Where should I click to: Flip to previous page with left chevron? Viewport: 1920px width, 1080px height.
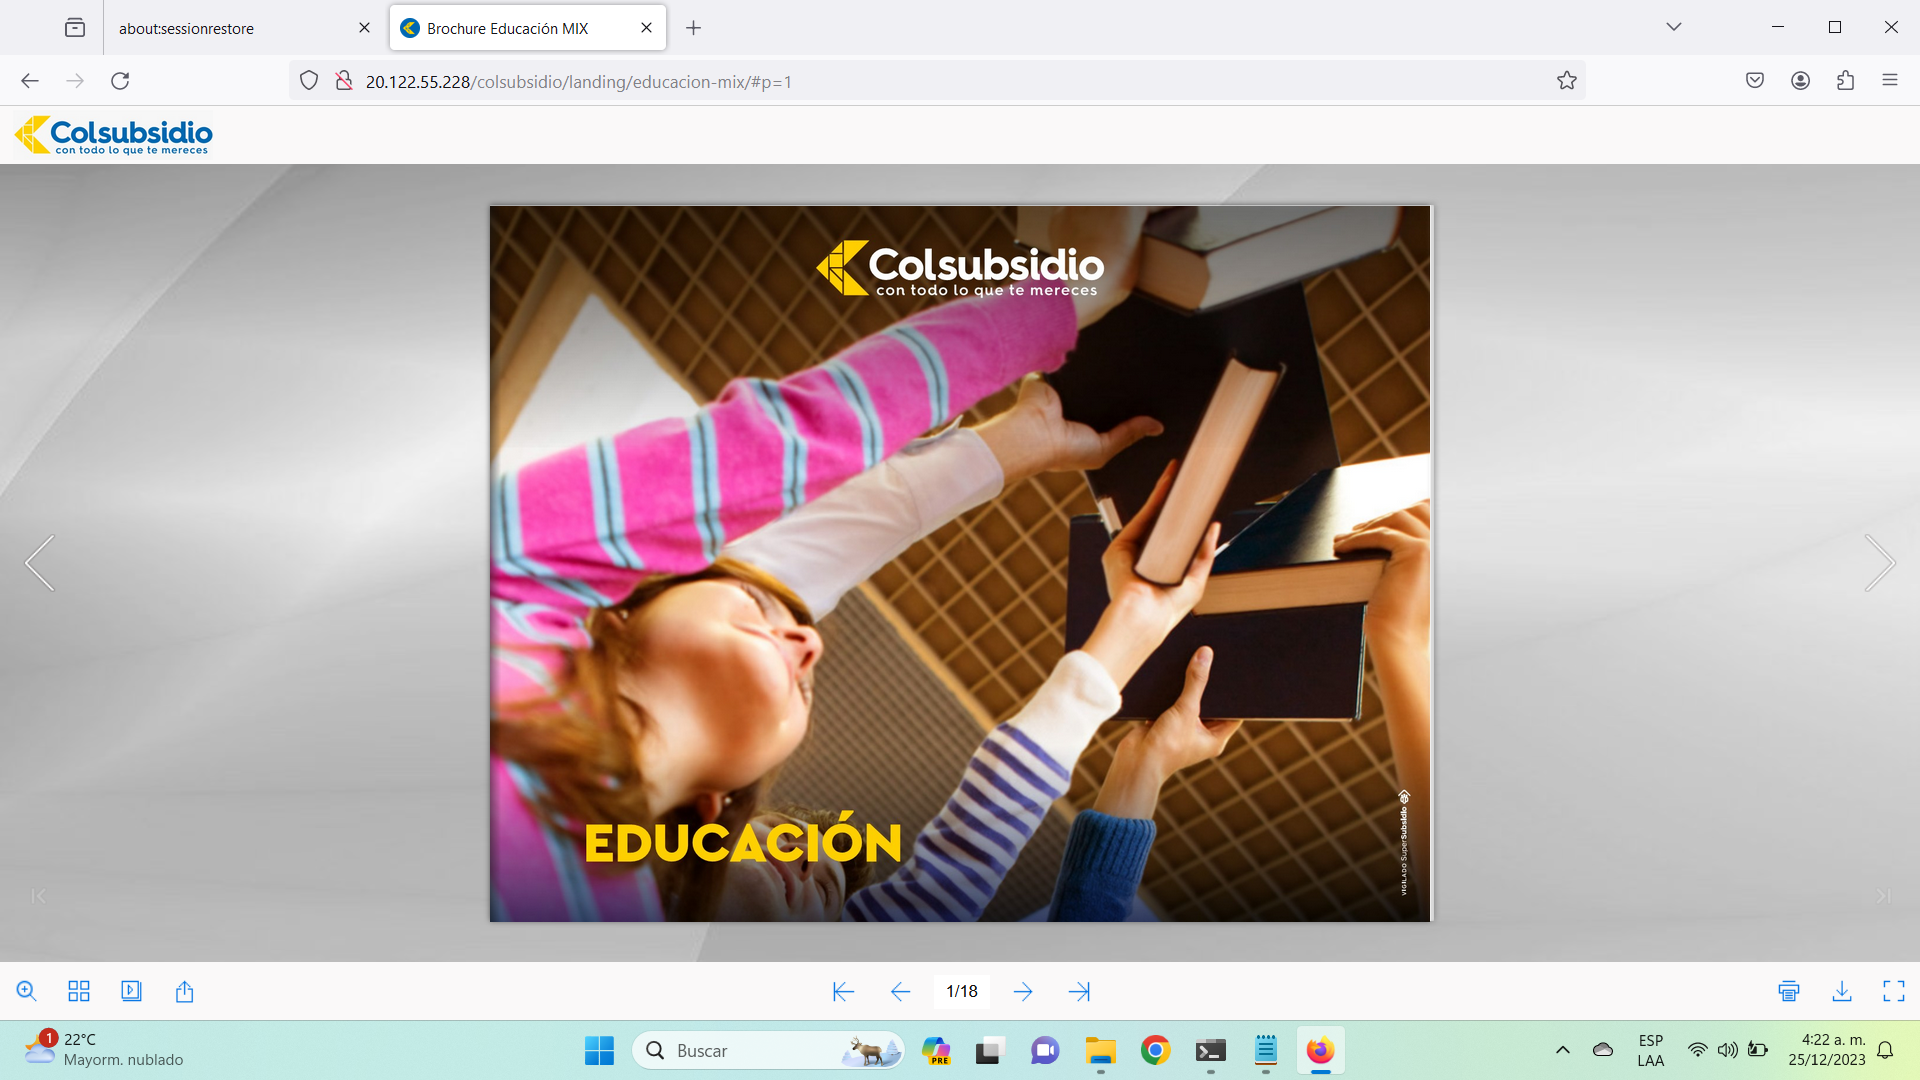(40, 563)
